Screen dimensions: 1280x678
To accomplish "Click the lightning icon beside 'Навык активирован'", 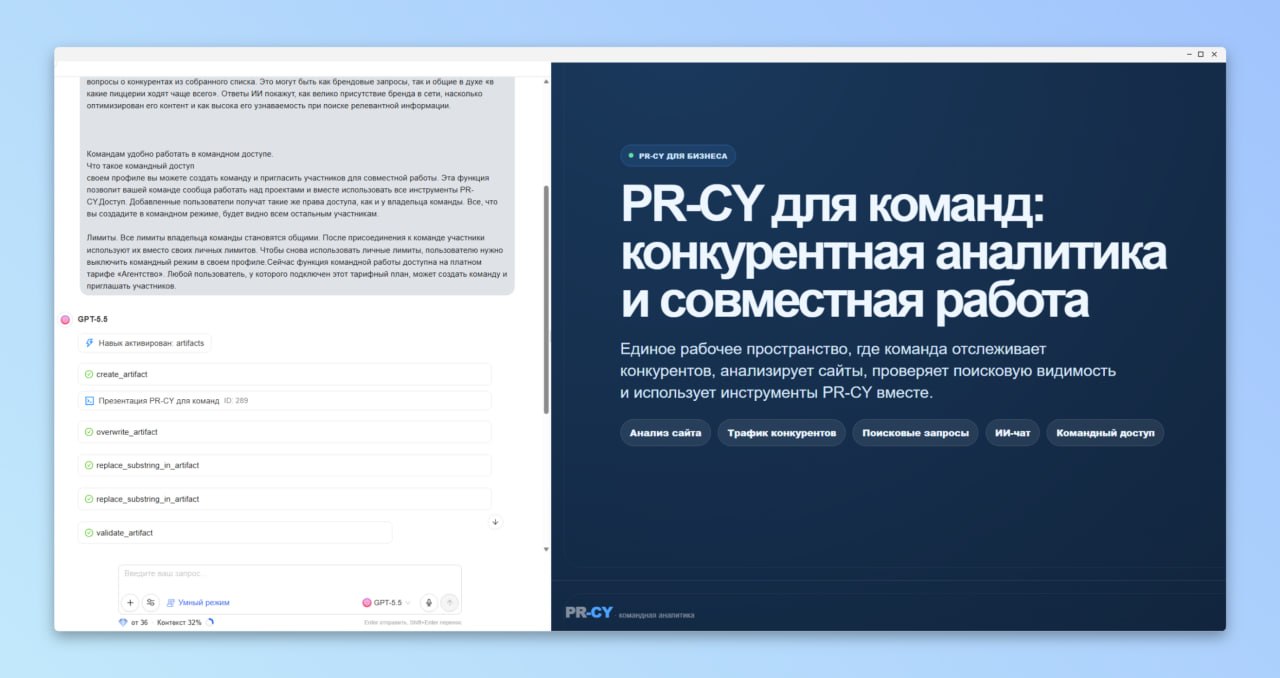I will tap(89, 343).
